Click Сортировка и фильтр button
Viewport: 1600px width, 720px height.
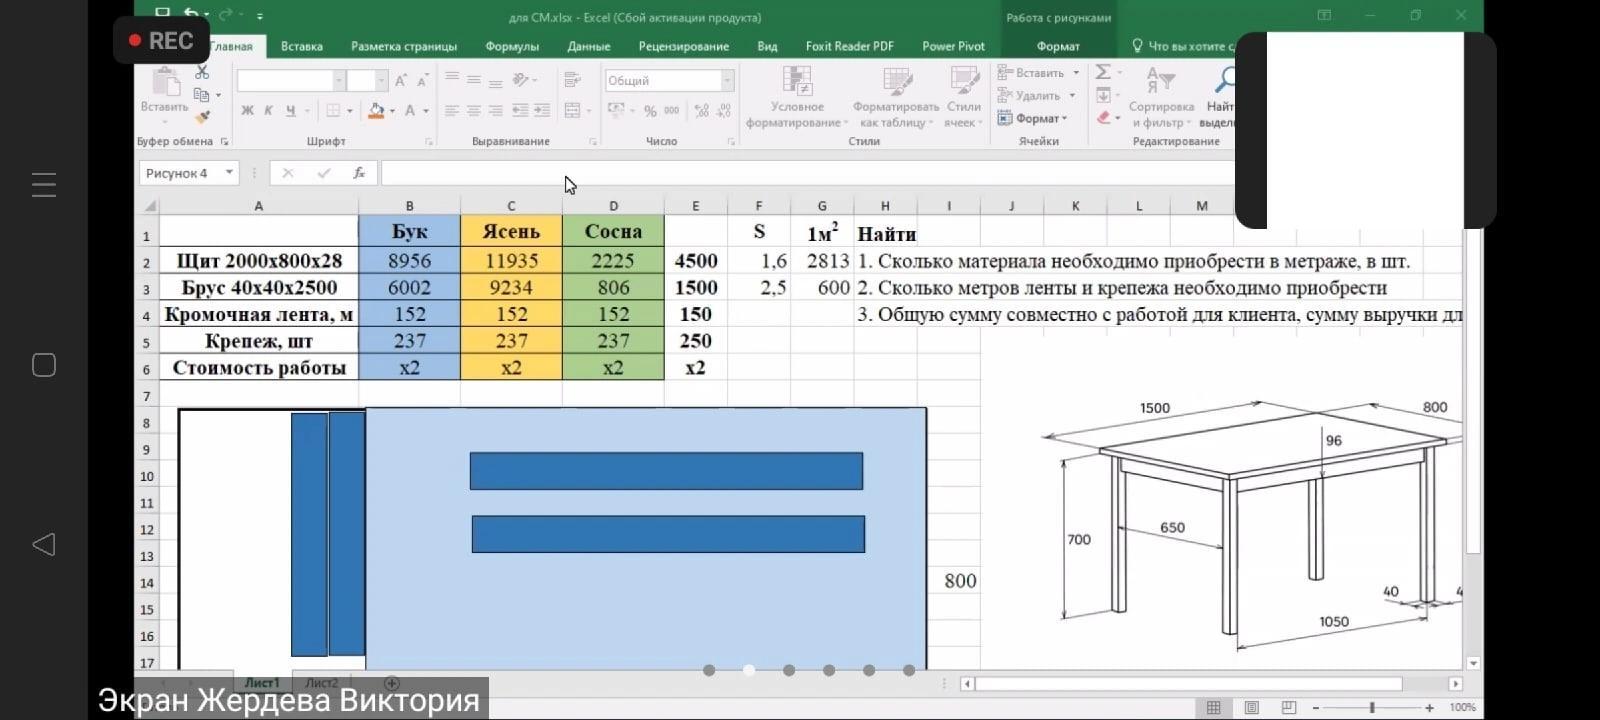coord(1161,98)
